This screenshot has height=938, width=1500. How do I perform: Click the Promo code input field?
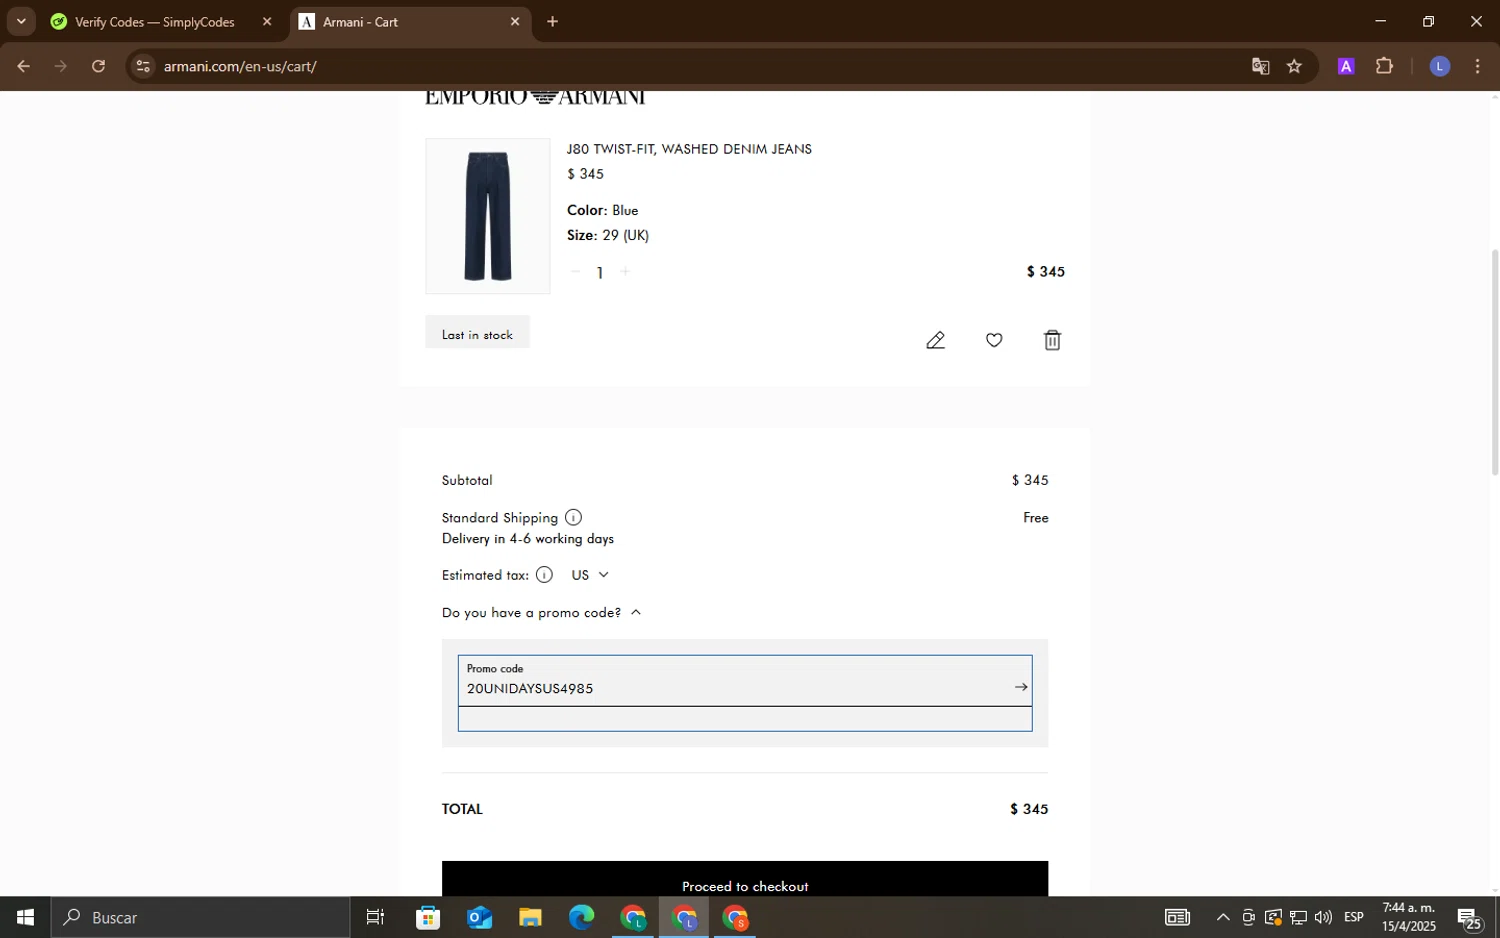click(745, 681)
